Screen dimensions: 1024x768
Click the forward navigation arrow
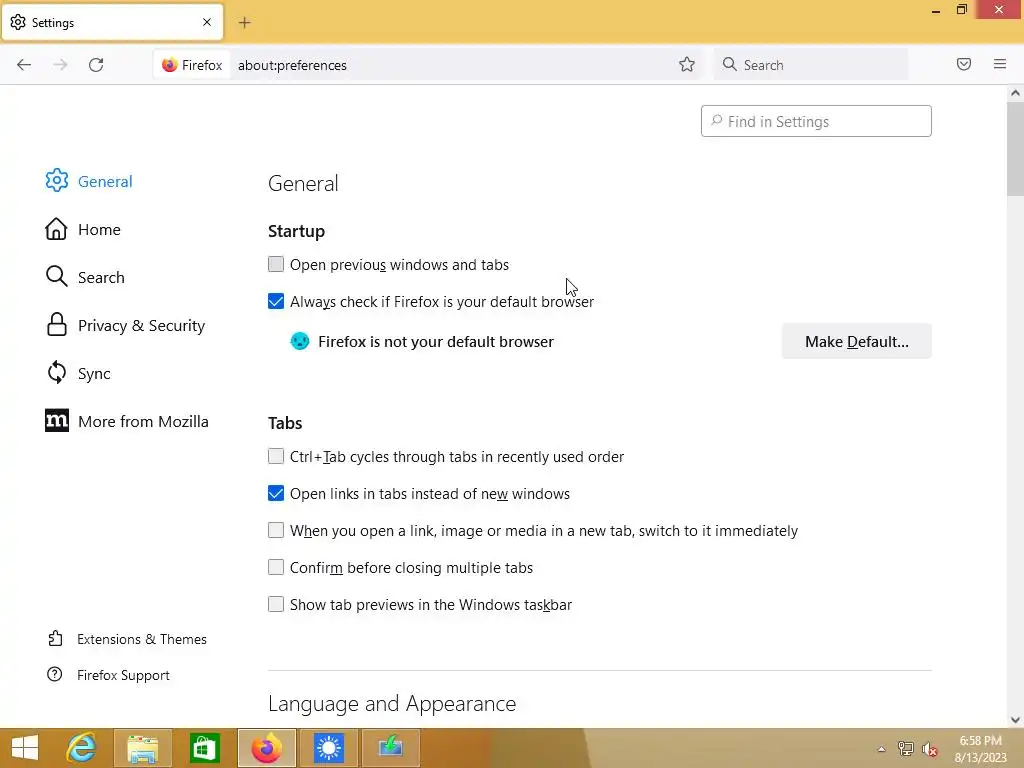(x=60, y=65)
